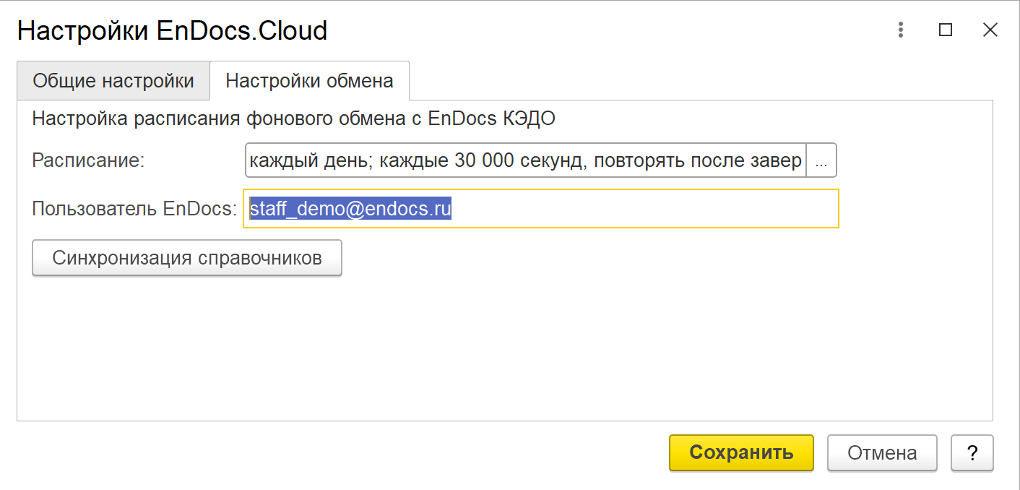Open help with the question mark button

pyautogui.click(x=973, y=453)
